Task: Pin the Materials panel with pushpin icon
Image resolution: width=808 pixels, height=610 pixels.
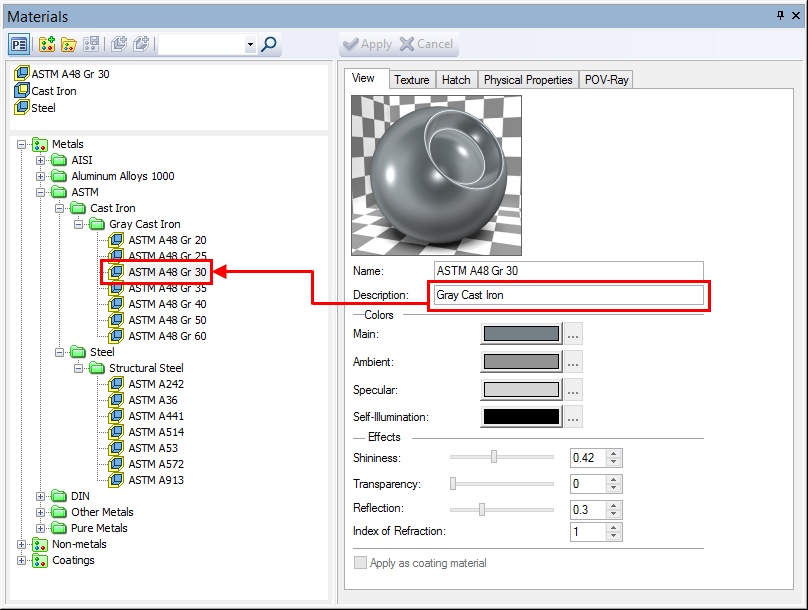Action: tap(780, 16)
